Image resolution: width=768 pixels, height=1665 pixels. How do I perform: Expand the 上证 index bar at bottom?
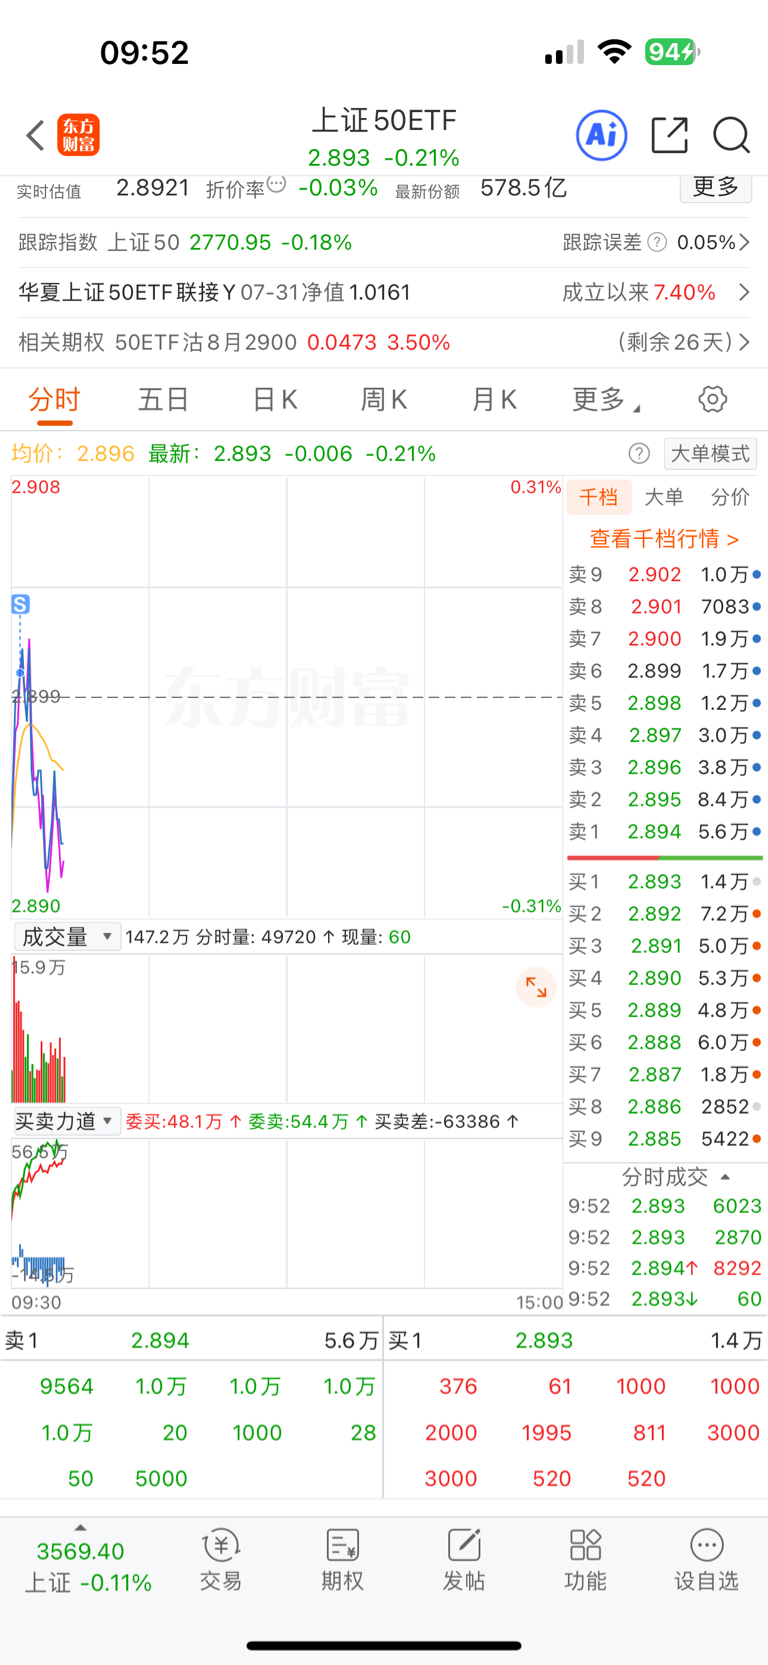tap(80, 1528)
